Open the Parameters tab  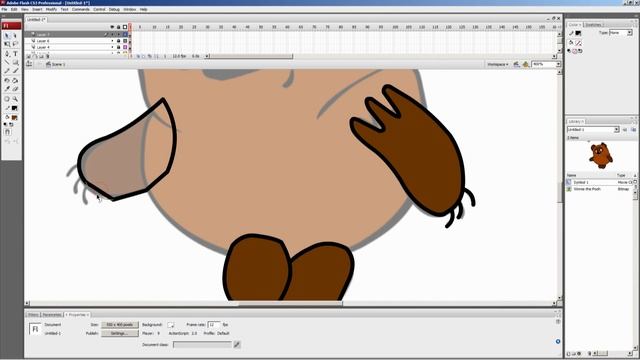(x=52, y=315)
